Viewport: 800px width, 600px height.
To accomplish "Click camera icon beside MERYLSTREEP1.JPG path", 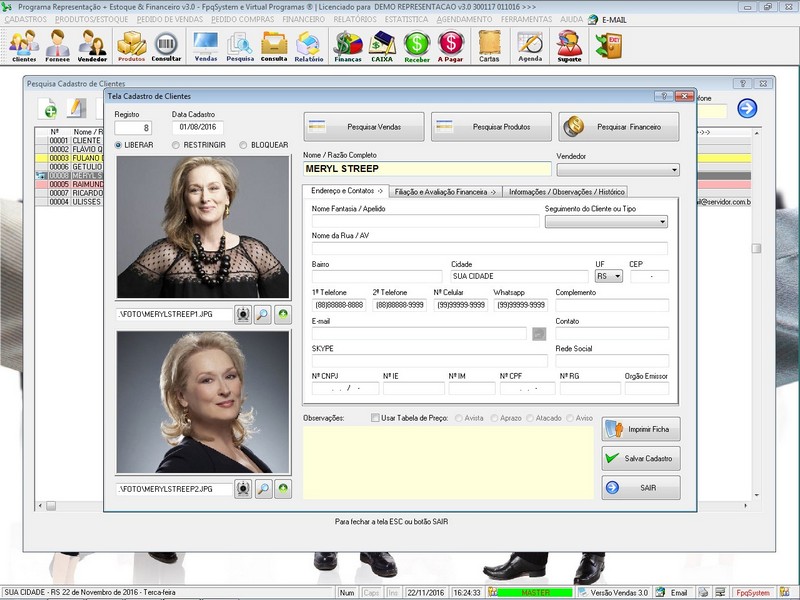I will point(243,314).
